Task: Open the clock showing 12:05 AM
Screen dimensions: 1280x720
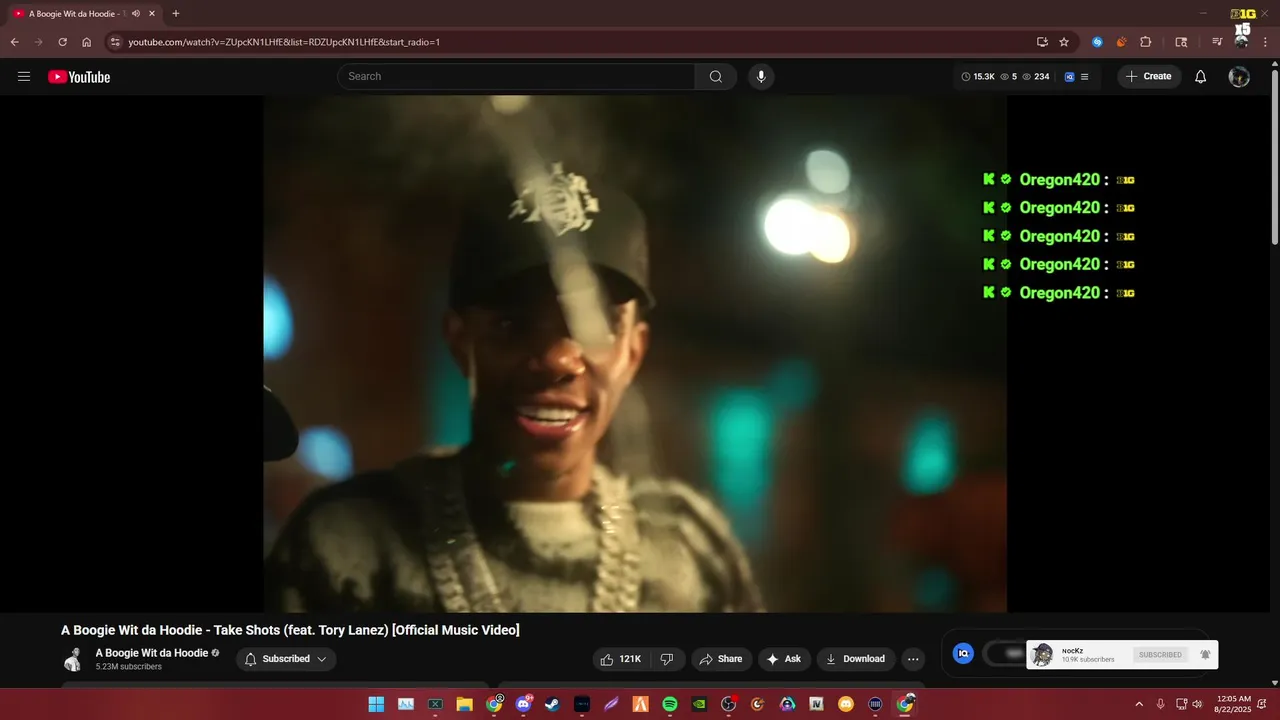Action: click(x=1234, y=704)
